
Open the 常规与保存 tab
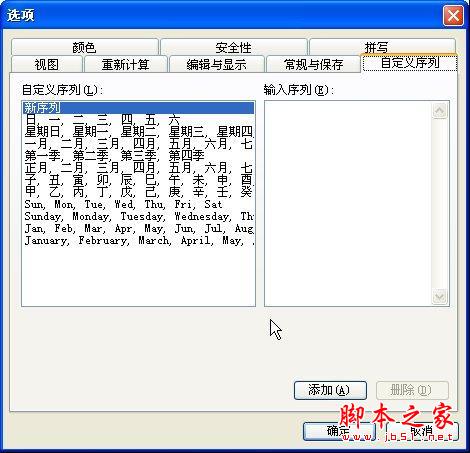(x=313, y=64)
